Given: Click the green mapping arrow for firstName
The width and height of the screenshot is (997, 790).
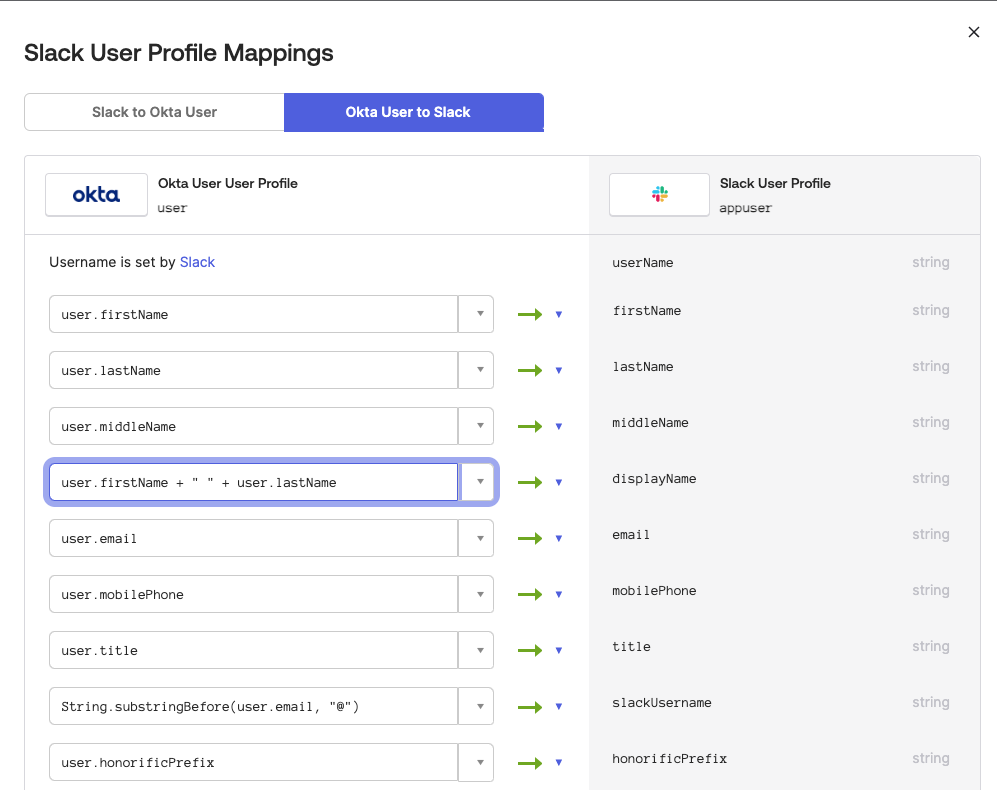Looking at the screenshot, I should 530,314.
